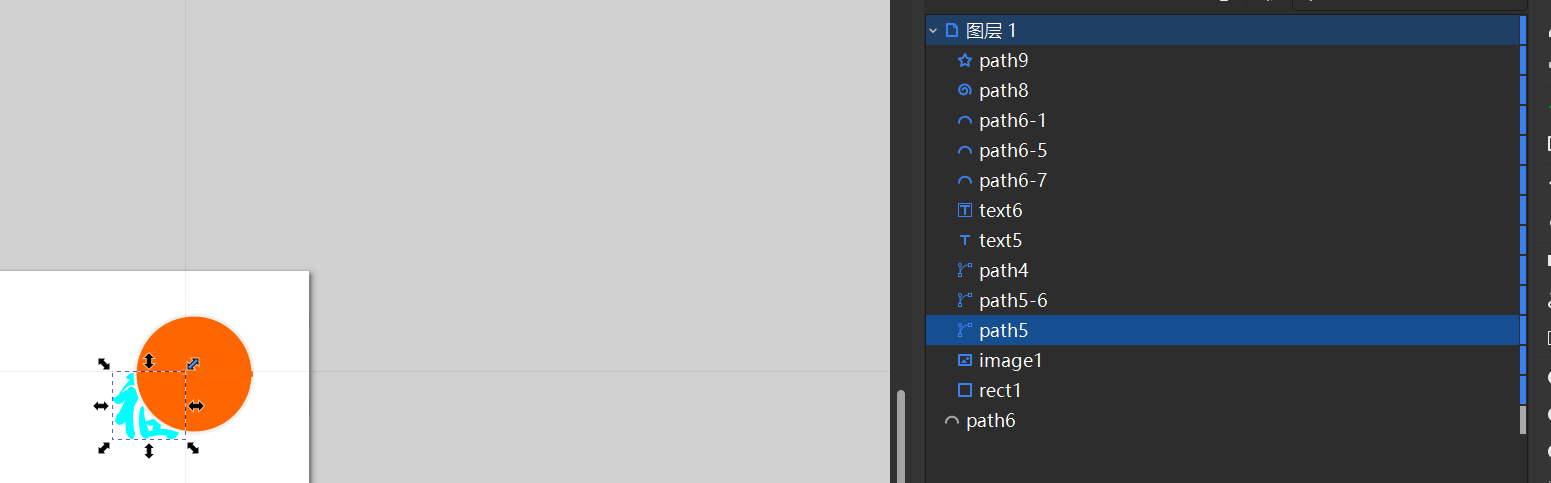Click the arc icon beside path6
Image resolution: width=1551 pixels, height=483 pixels.
(x=951, y=421)
